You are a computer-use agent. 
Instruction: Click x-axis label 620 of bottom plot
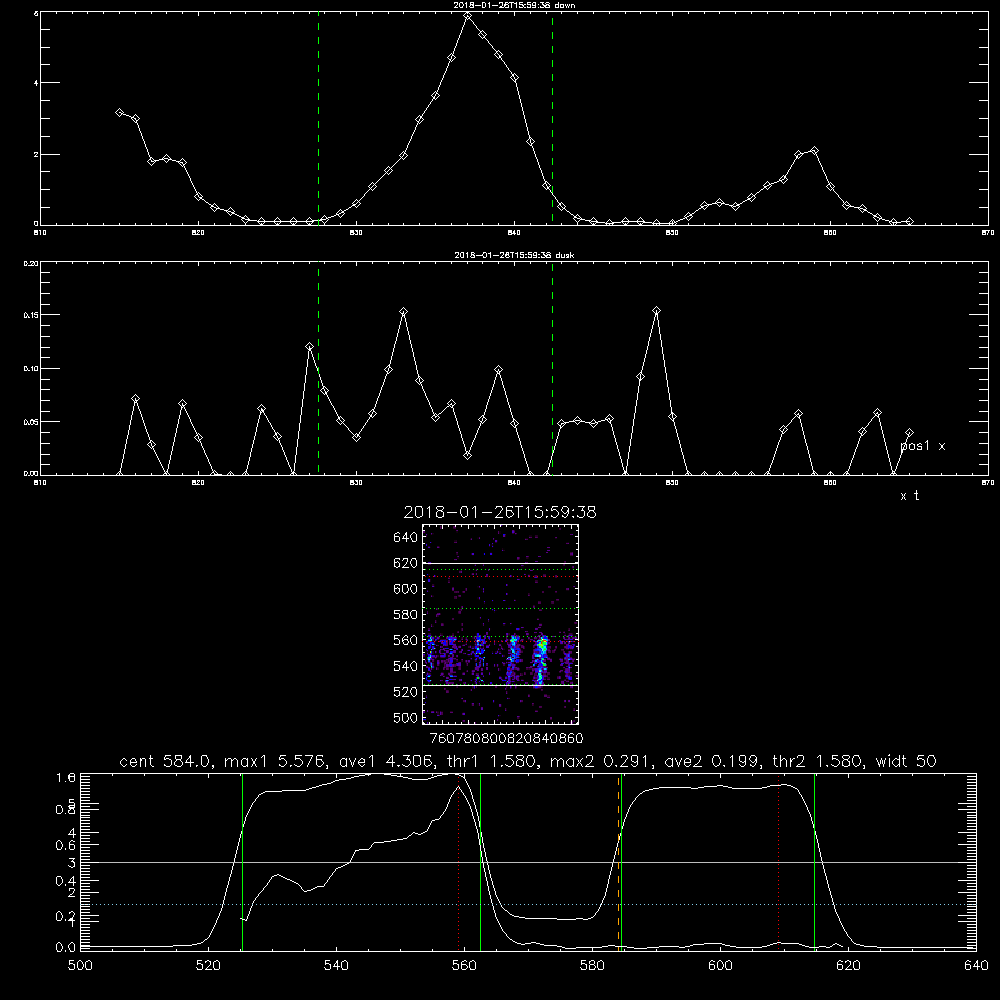pos(848,966)
